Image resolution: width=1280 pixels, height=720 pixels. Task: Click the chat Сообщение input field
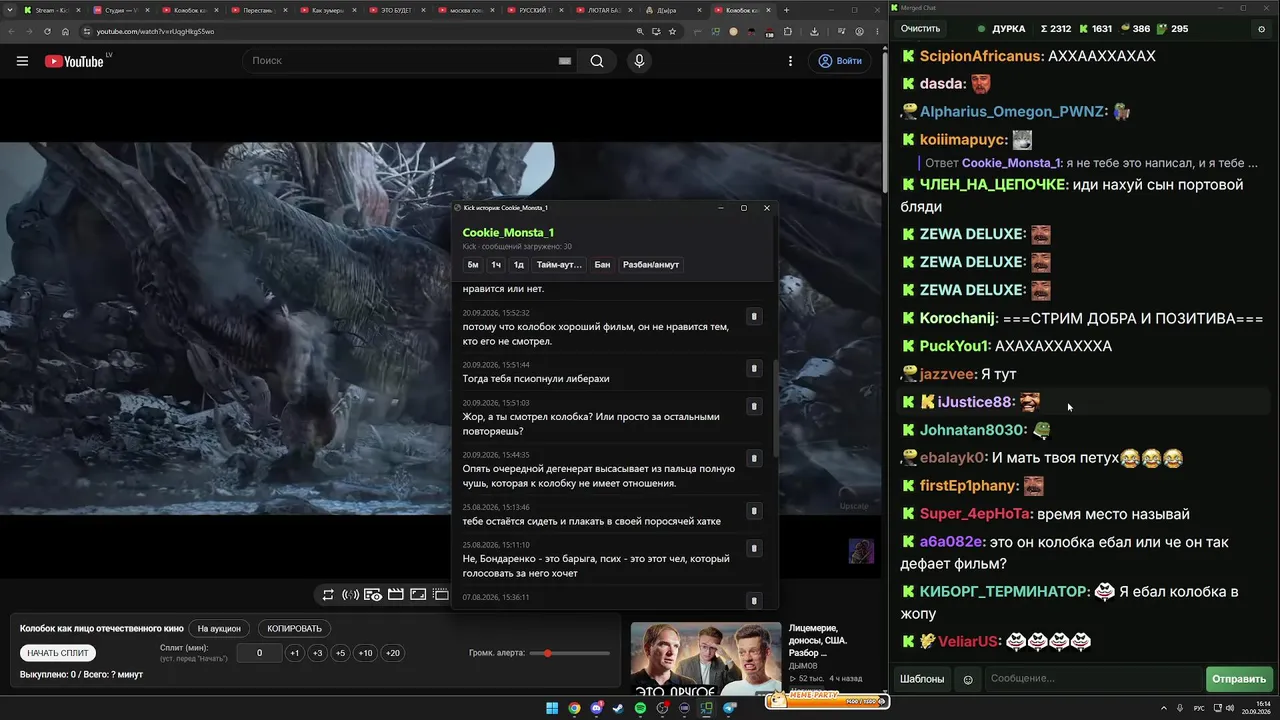[x=1094, y=679]
